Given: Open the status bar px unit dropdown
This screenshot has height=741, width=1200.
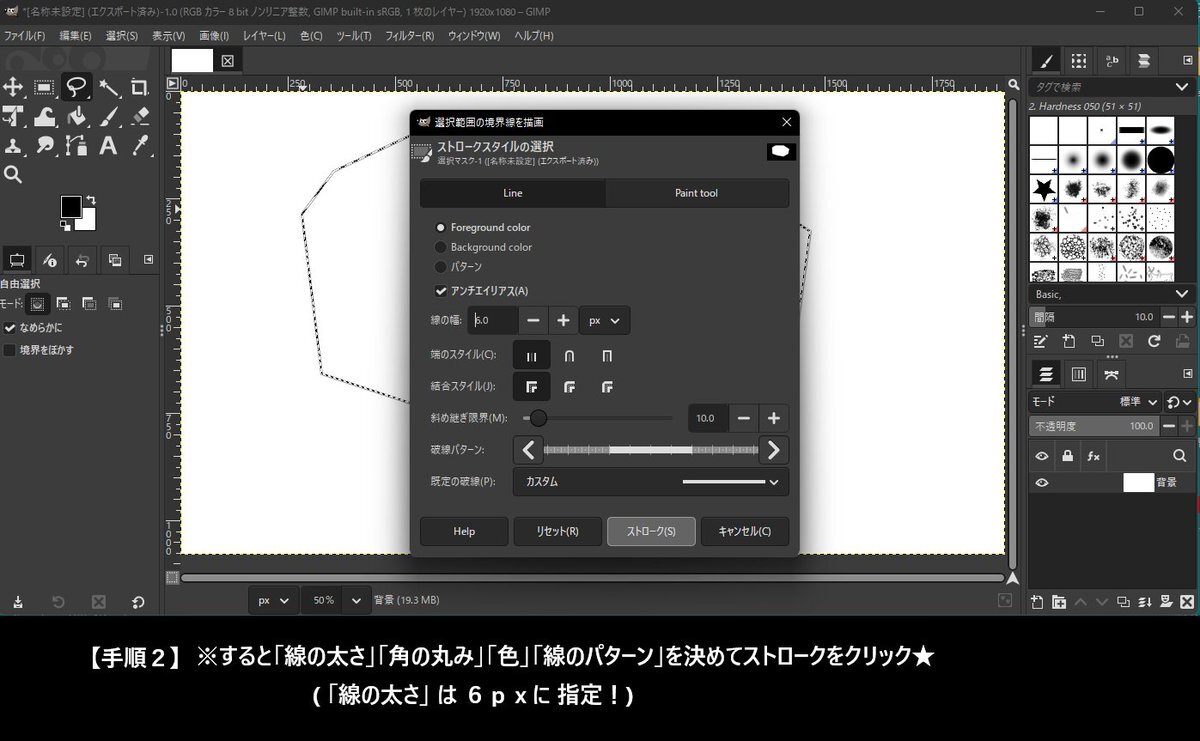Looking at the screenshot, I should [273, 600].
